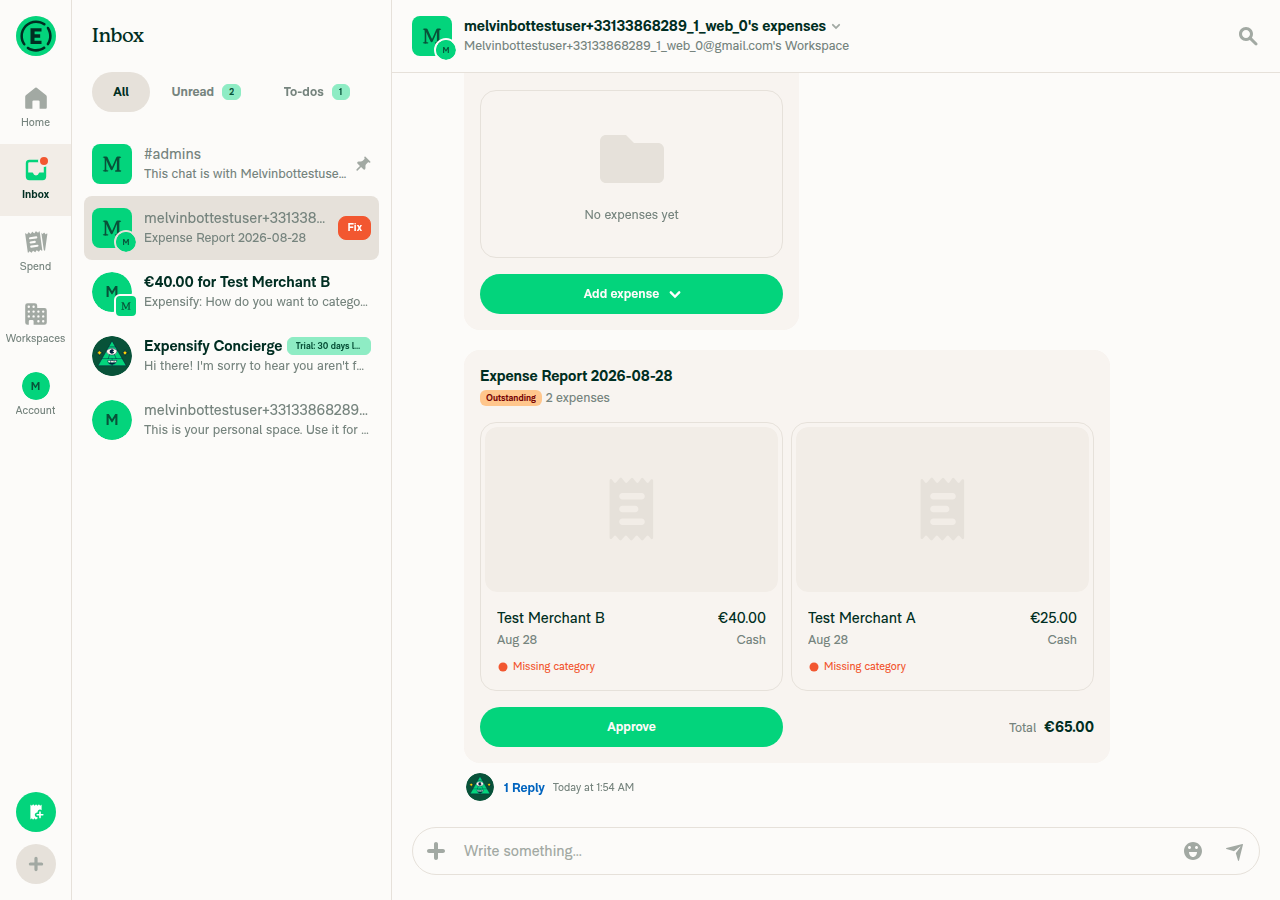Click the Expense Report 2026-08-28 title

tap(576, 376)
